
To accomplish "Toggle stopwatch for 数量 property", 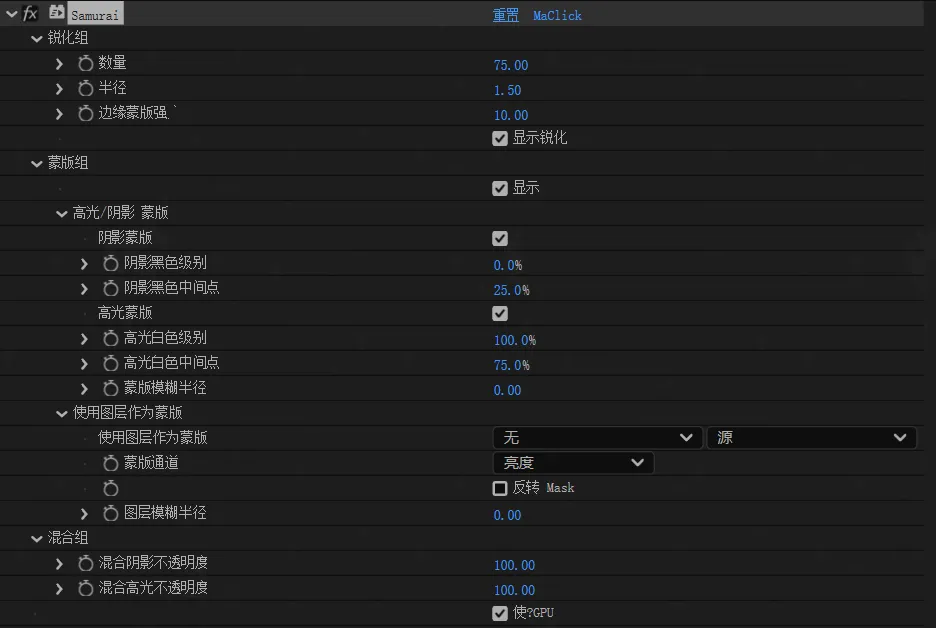I will pyautogui.click(x=86, y=64).
